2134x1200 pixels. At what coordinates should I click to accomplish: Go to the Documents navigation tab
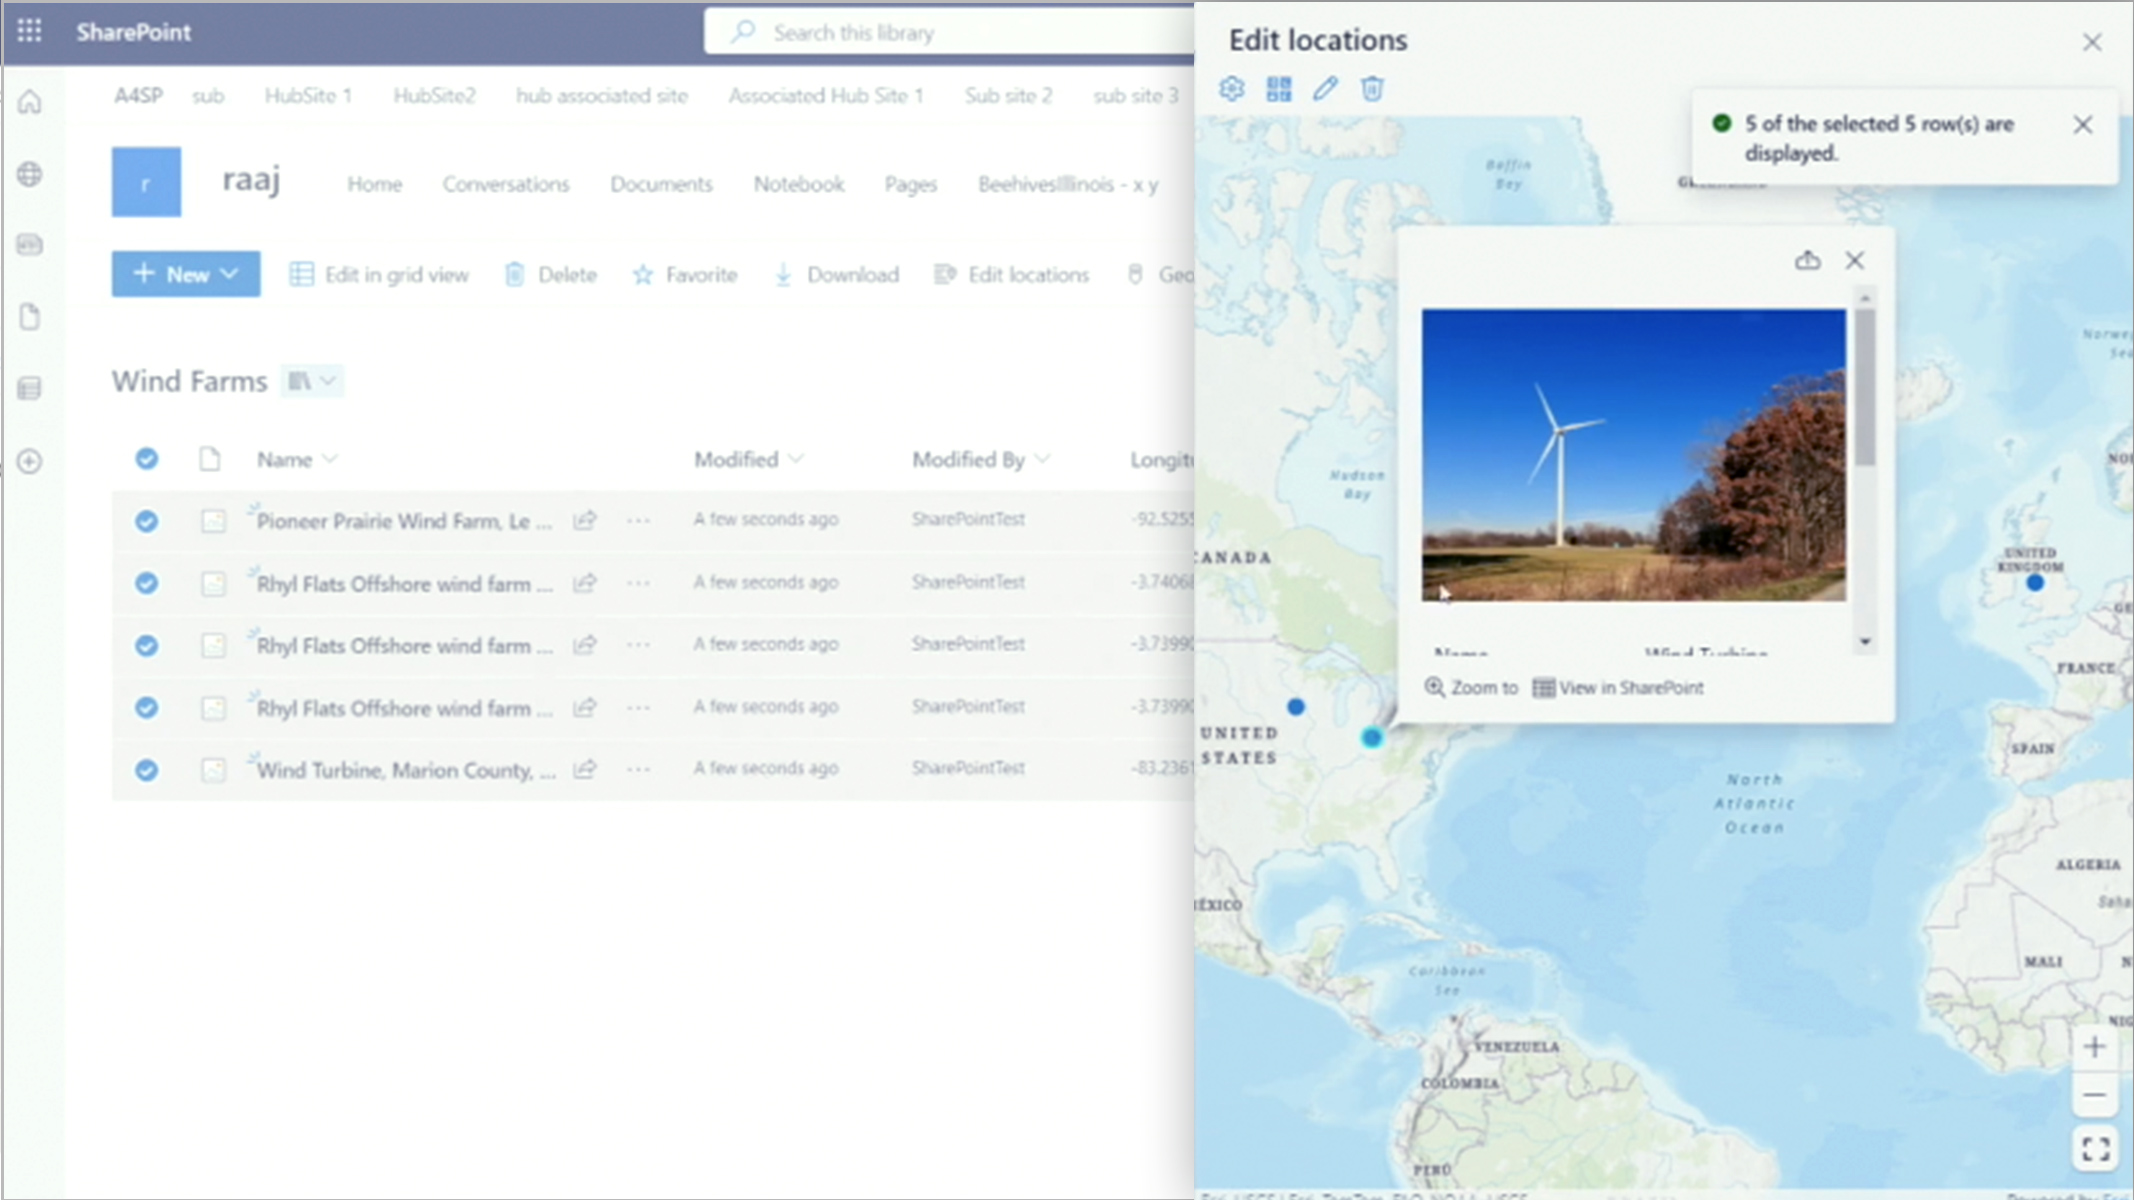tap(661, 184)
